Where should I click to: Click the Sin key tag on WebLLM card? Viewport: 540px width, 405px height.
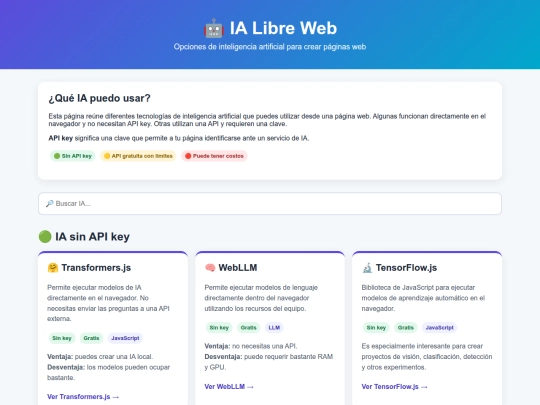pos(219,328)
